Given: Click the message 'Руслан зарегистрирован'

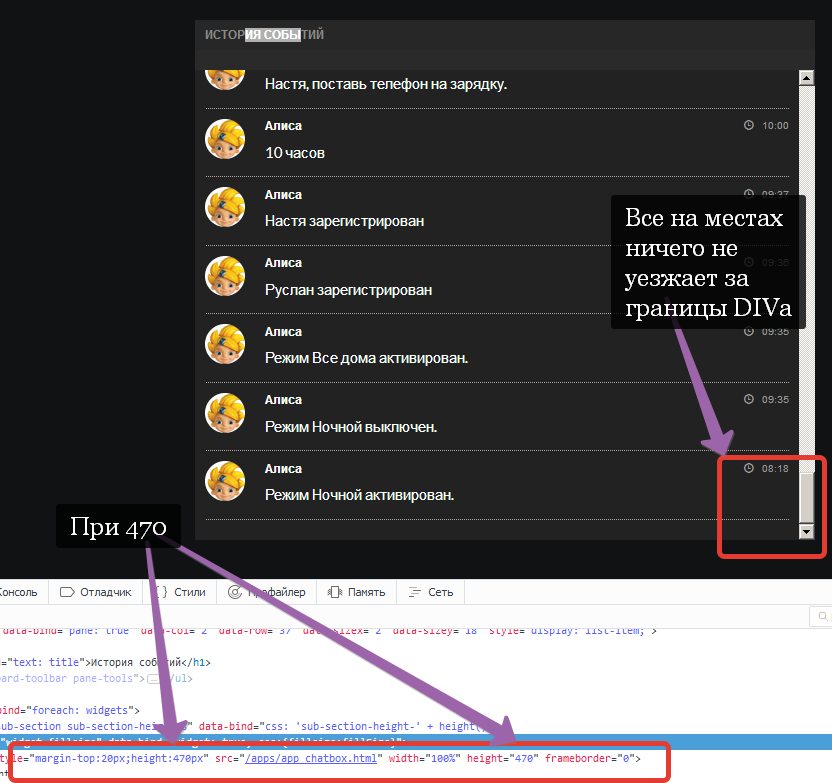Looking at the screenshot, I should pyautogui.click(x=349, y=290).
